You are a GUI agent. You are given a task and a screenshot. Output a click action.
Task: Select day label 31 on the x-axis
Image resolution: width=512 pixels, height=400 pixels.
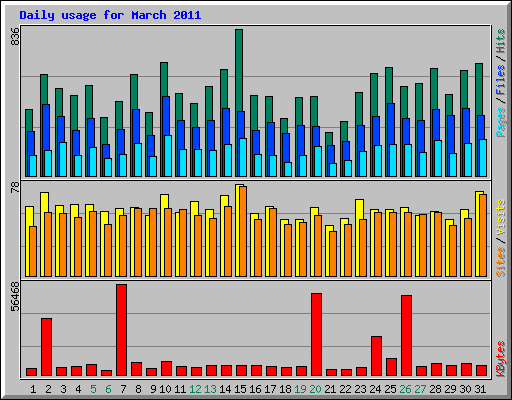click(480, 389)
